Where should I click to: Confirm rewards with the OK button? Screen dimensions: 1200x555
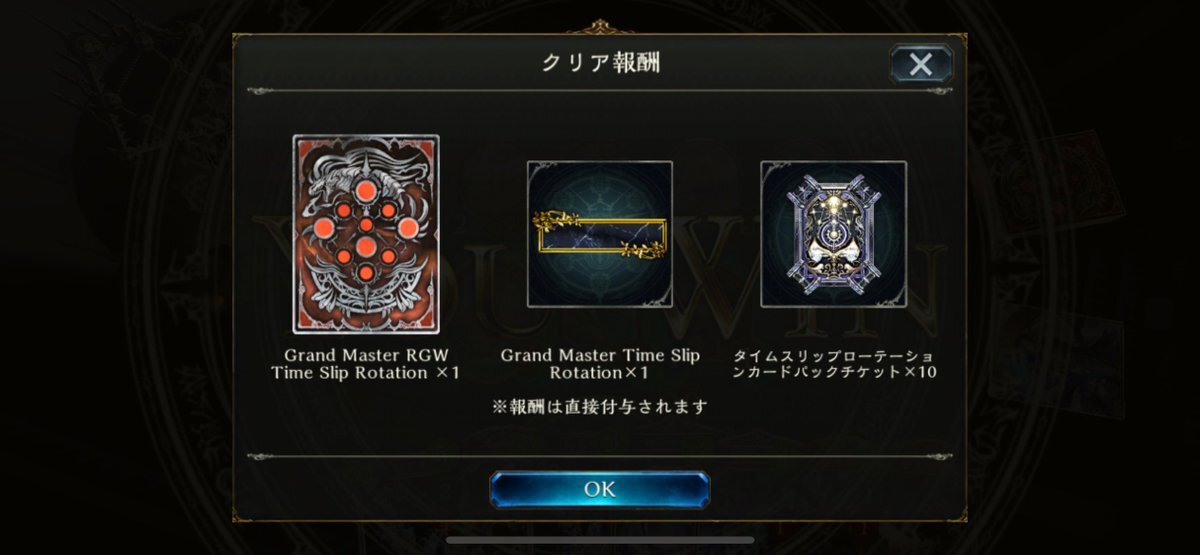pos(600,490)
